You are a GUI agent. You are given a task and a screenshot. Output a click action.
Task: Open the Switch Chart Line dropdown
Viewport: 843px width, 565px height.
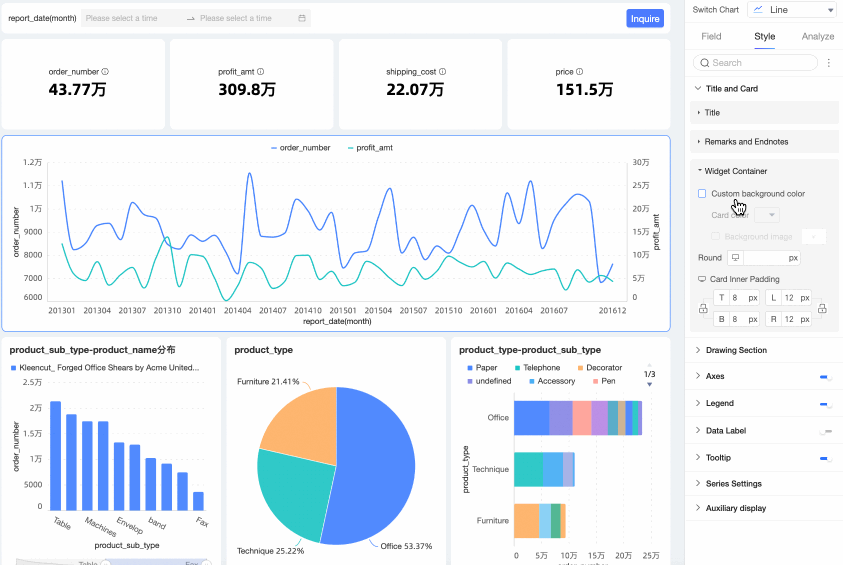tap(792, 10)
